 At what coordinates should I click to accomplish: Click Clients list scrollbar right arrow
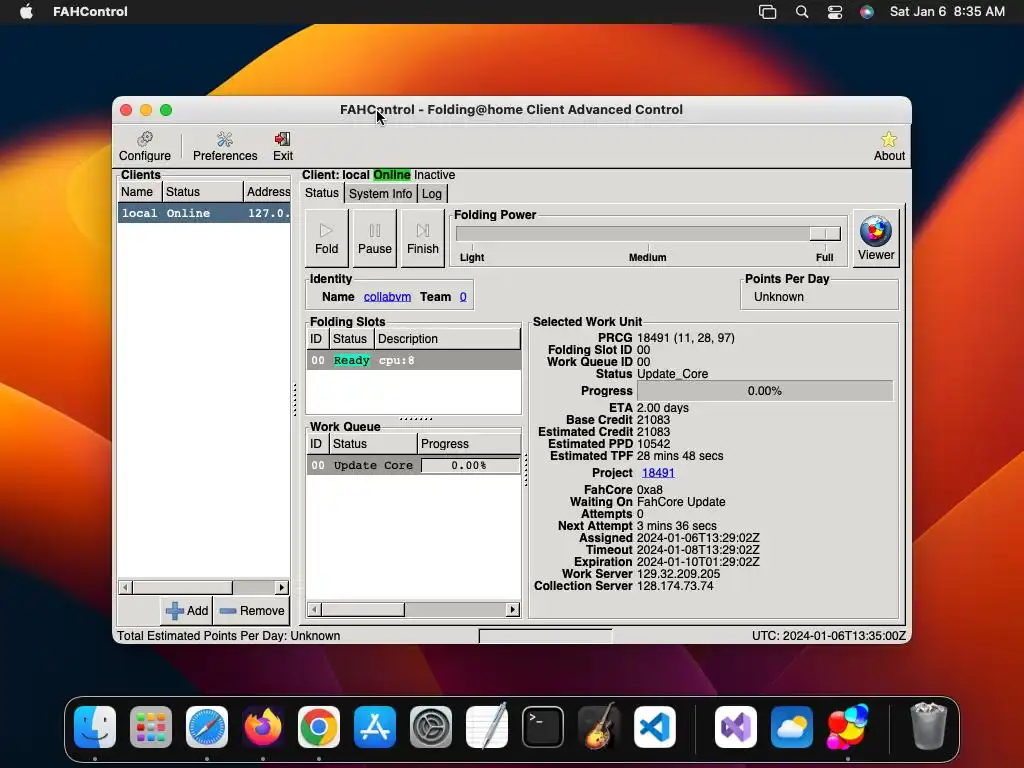[281, 587]
